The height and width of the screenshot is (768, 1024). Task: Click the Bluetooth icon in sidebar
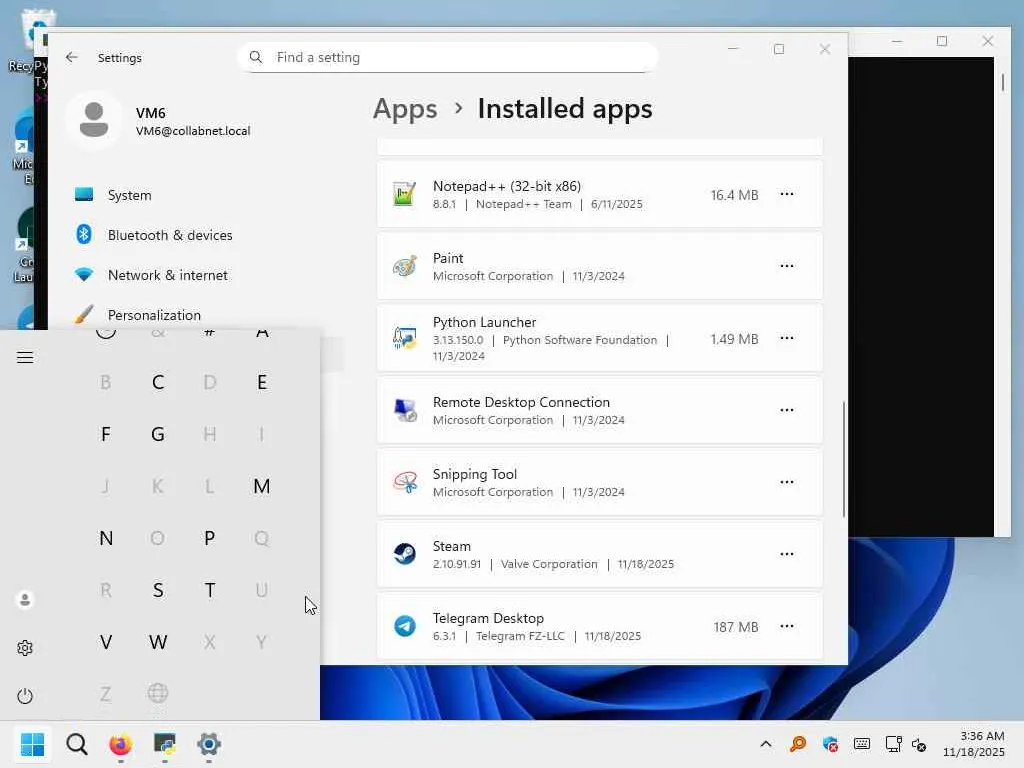pos(84,234)
